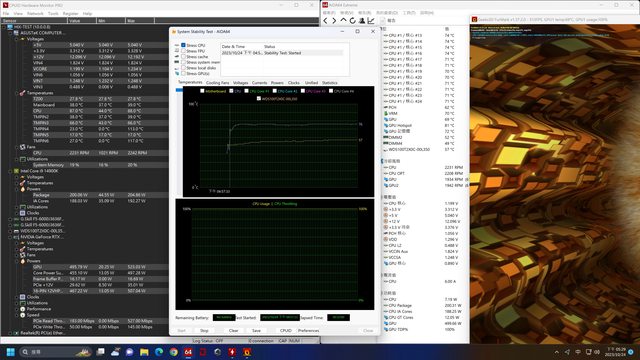This screenshot has height=360, width=640.
Task: Open the chat app taskbar icon
Action: click(x=129, y=352)
